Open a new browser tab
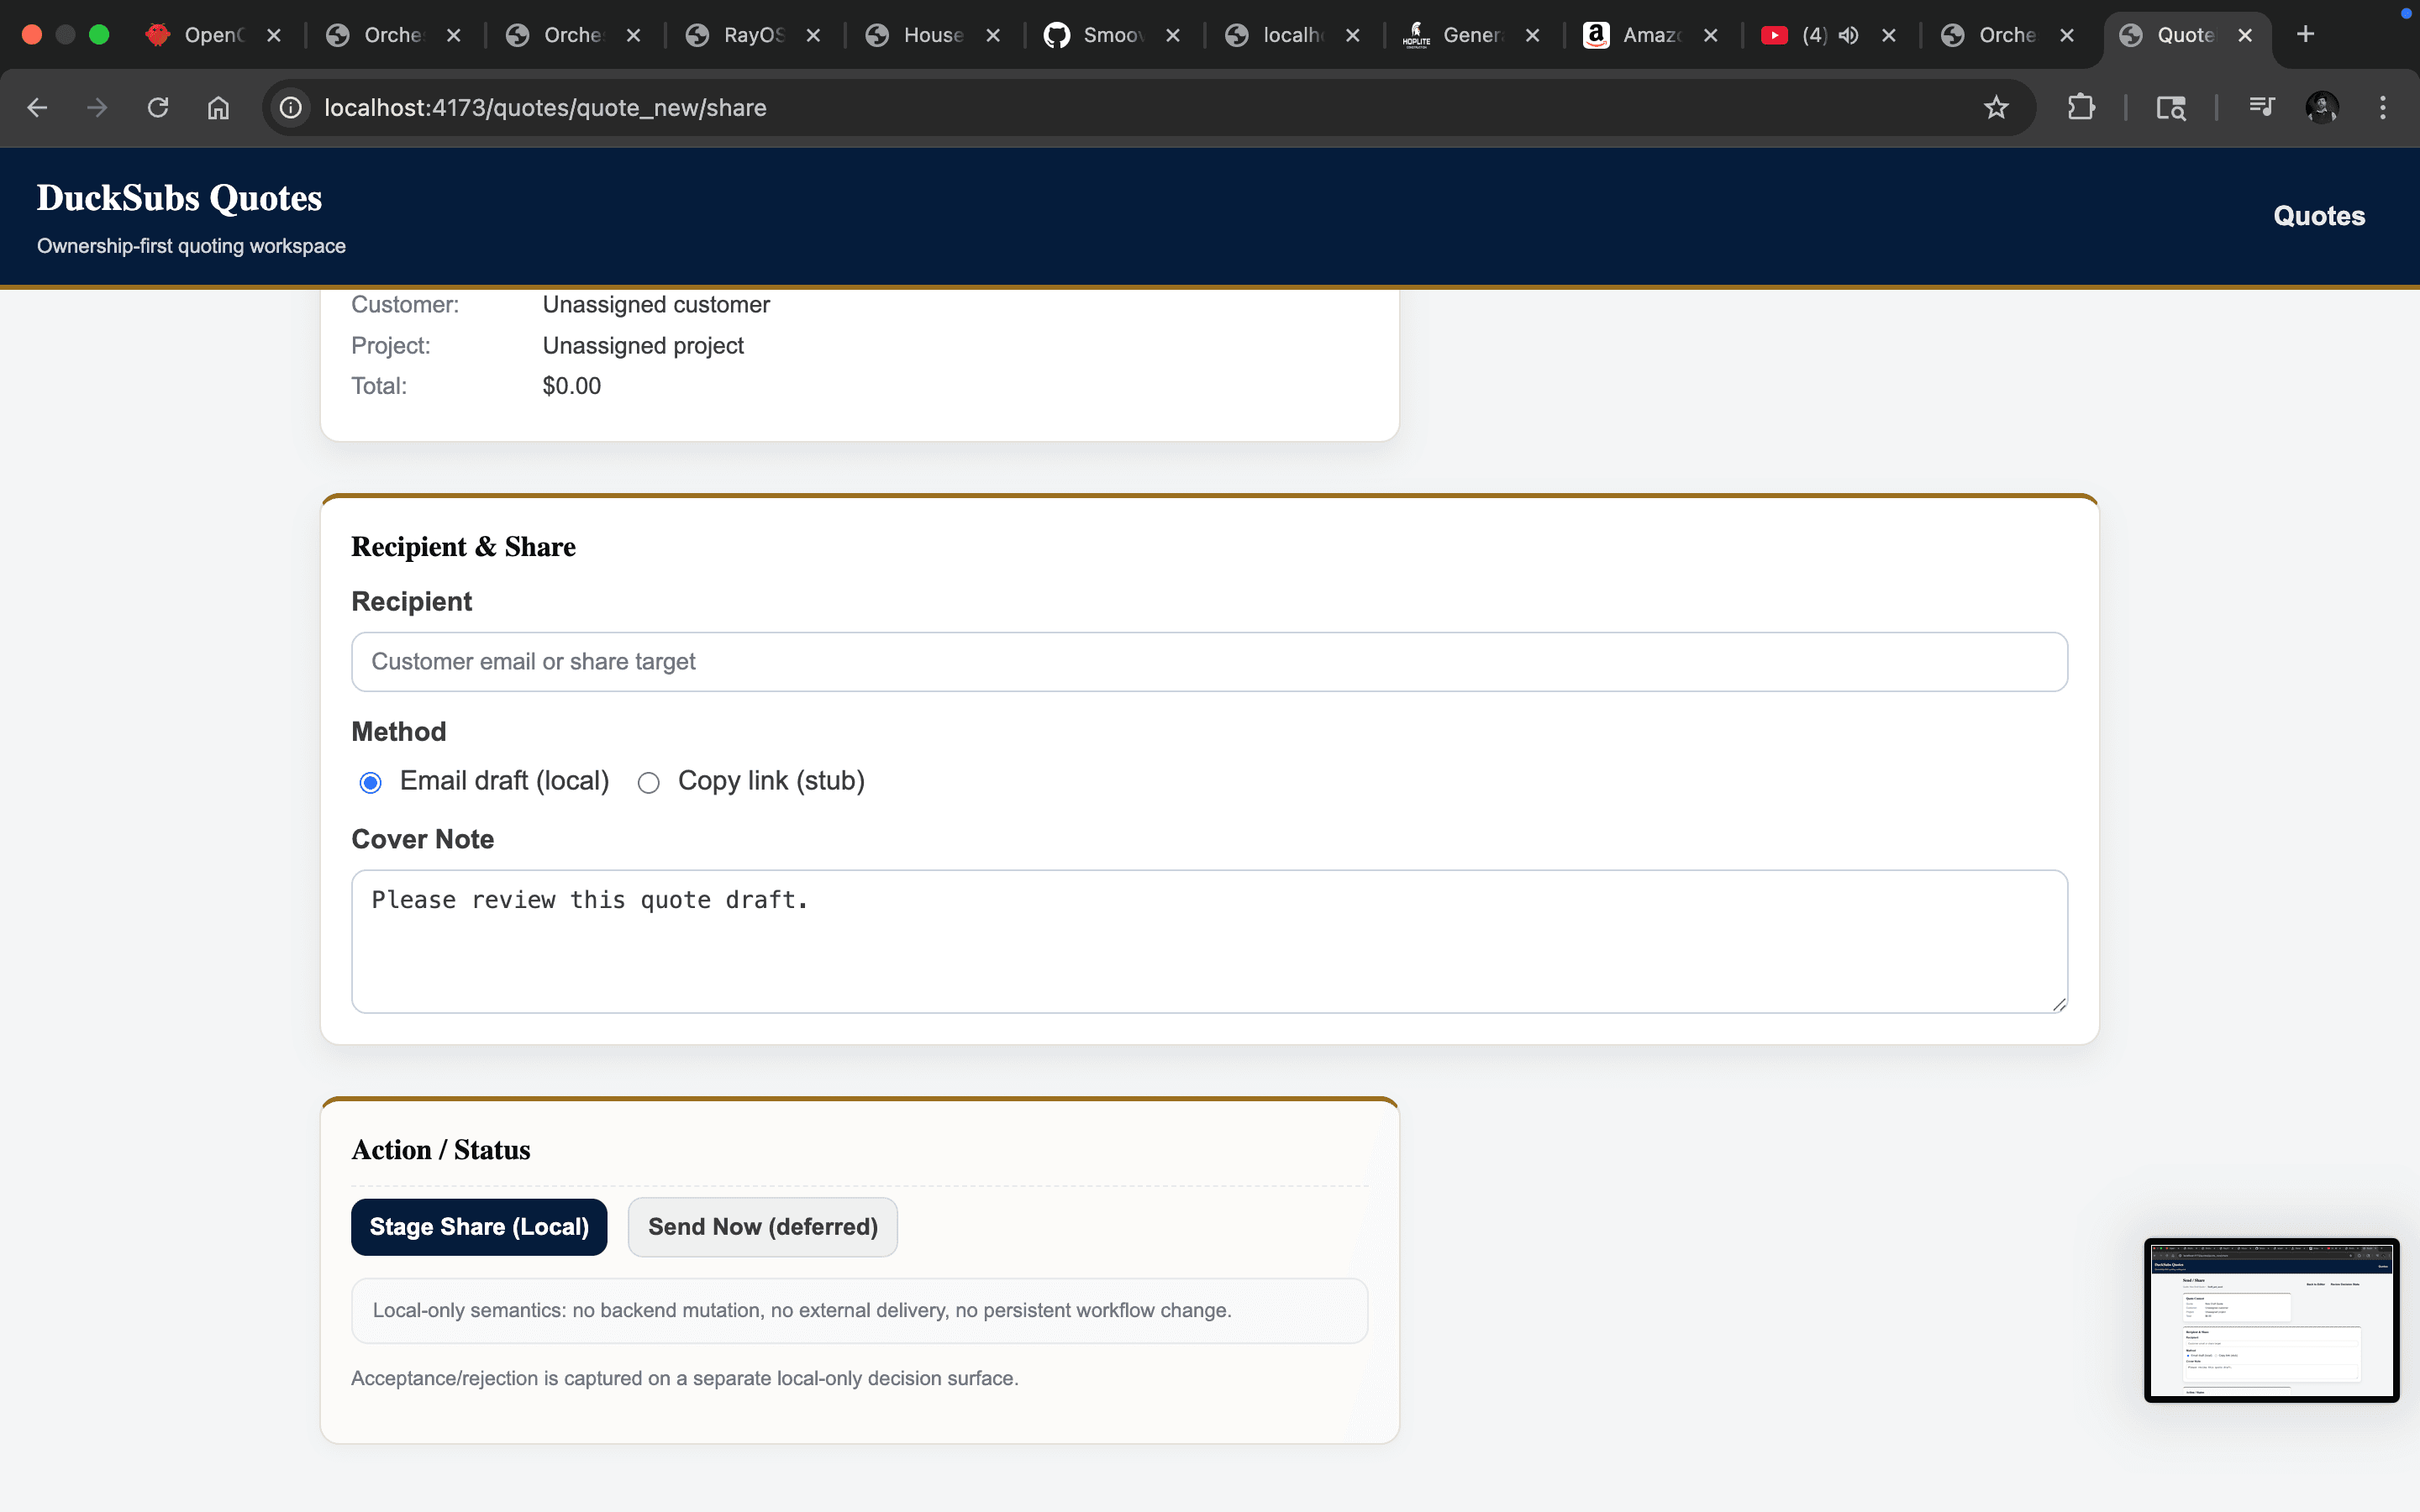2420x1512 pixels. pos(2306,35)
